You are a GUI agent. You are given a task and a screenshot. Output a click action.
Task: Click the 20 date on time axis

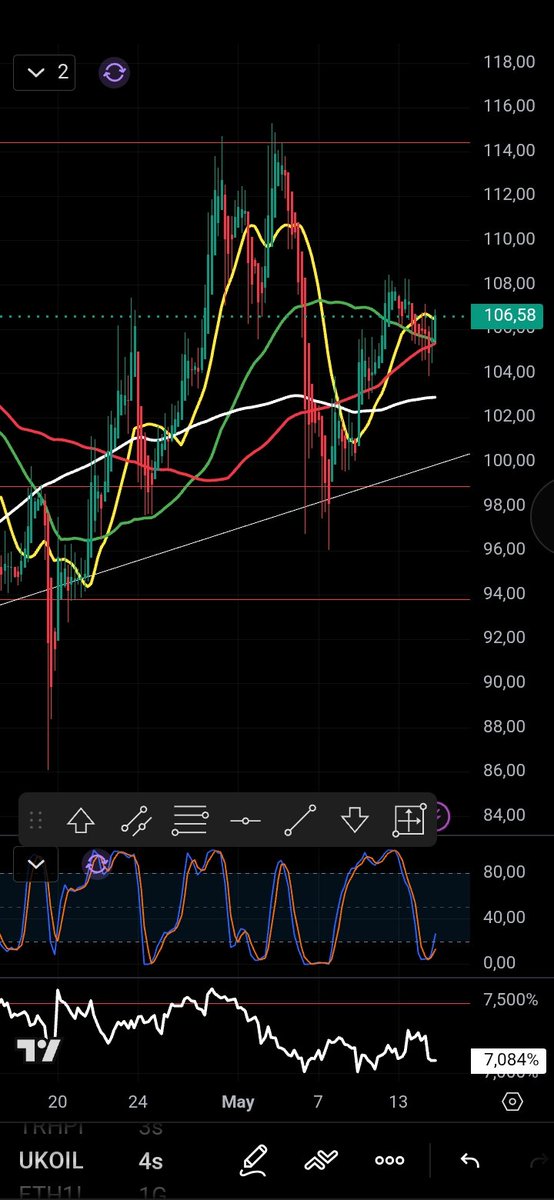58,1102
